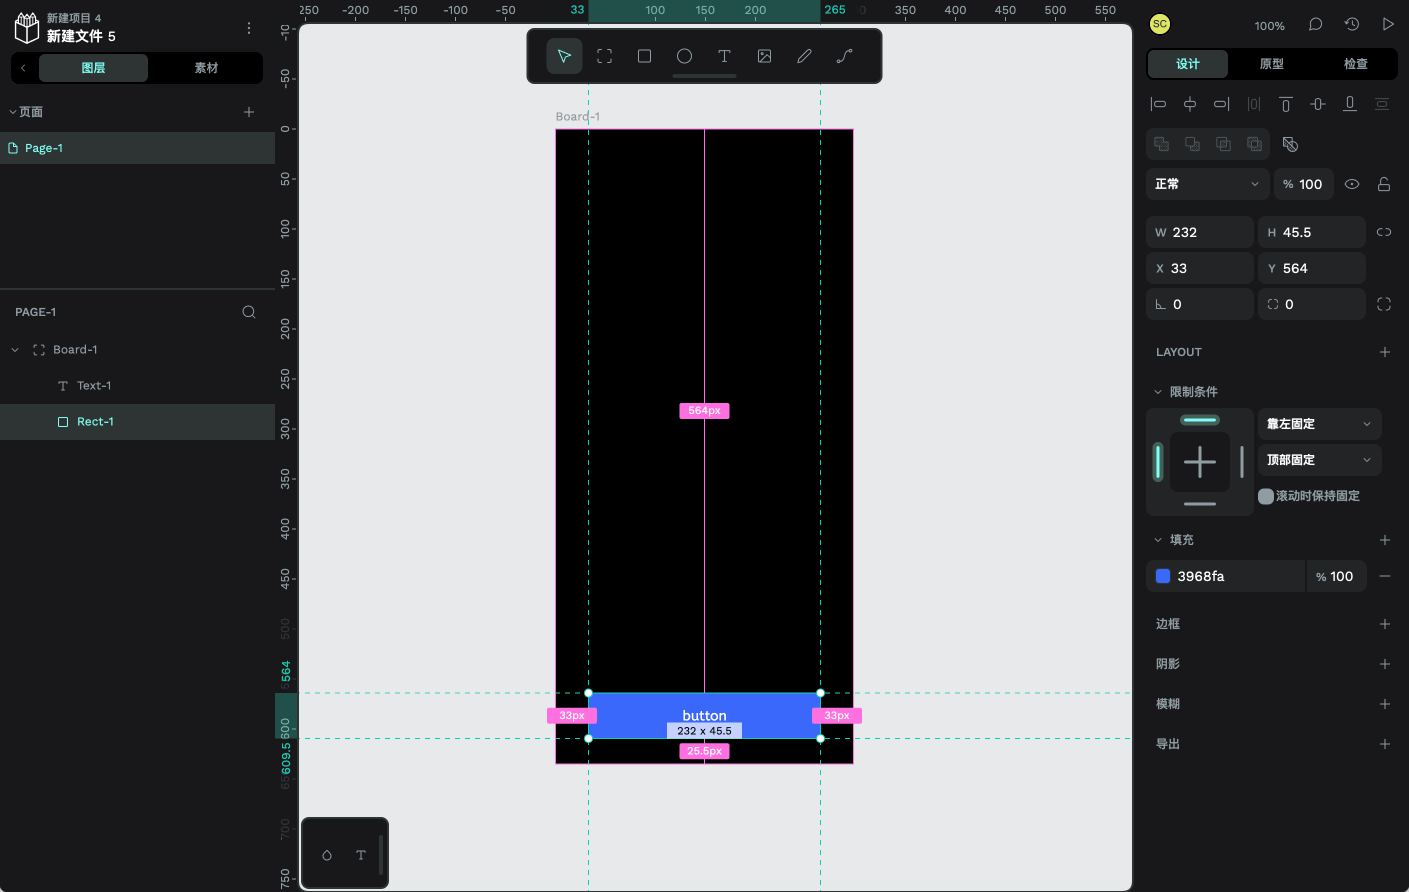Enable the 滚动时保持固定 checkbox

pyautogui.click(x=1266, y=496)
